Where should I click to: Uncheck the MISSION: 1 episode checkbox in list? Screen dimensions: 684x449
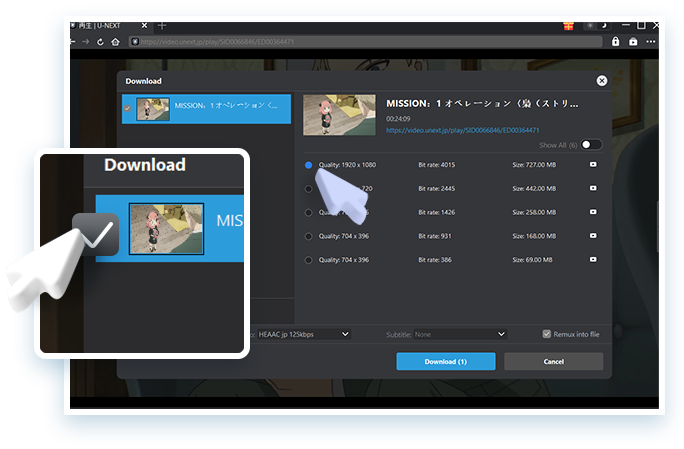point(127,109)
